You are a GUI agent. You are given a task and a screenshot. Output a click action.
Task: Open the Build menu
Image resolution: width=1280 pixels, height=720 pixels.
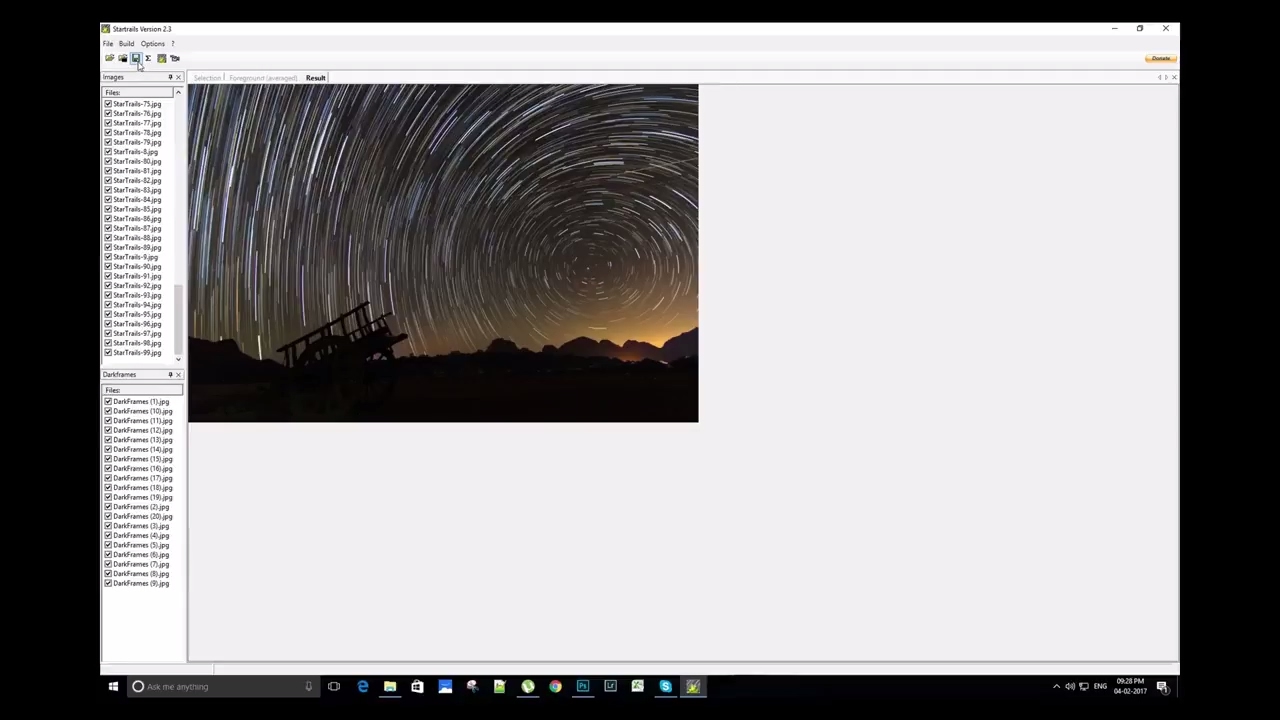(126, 44)
